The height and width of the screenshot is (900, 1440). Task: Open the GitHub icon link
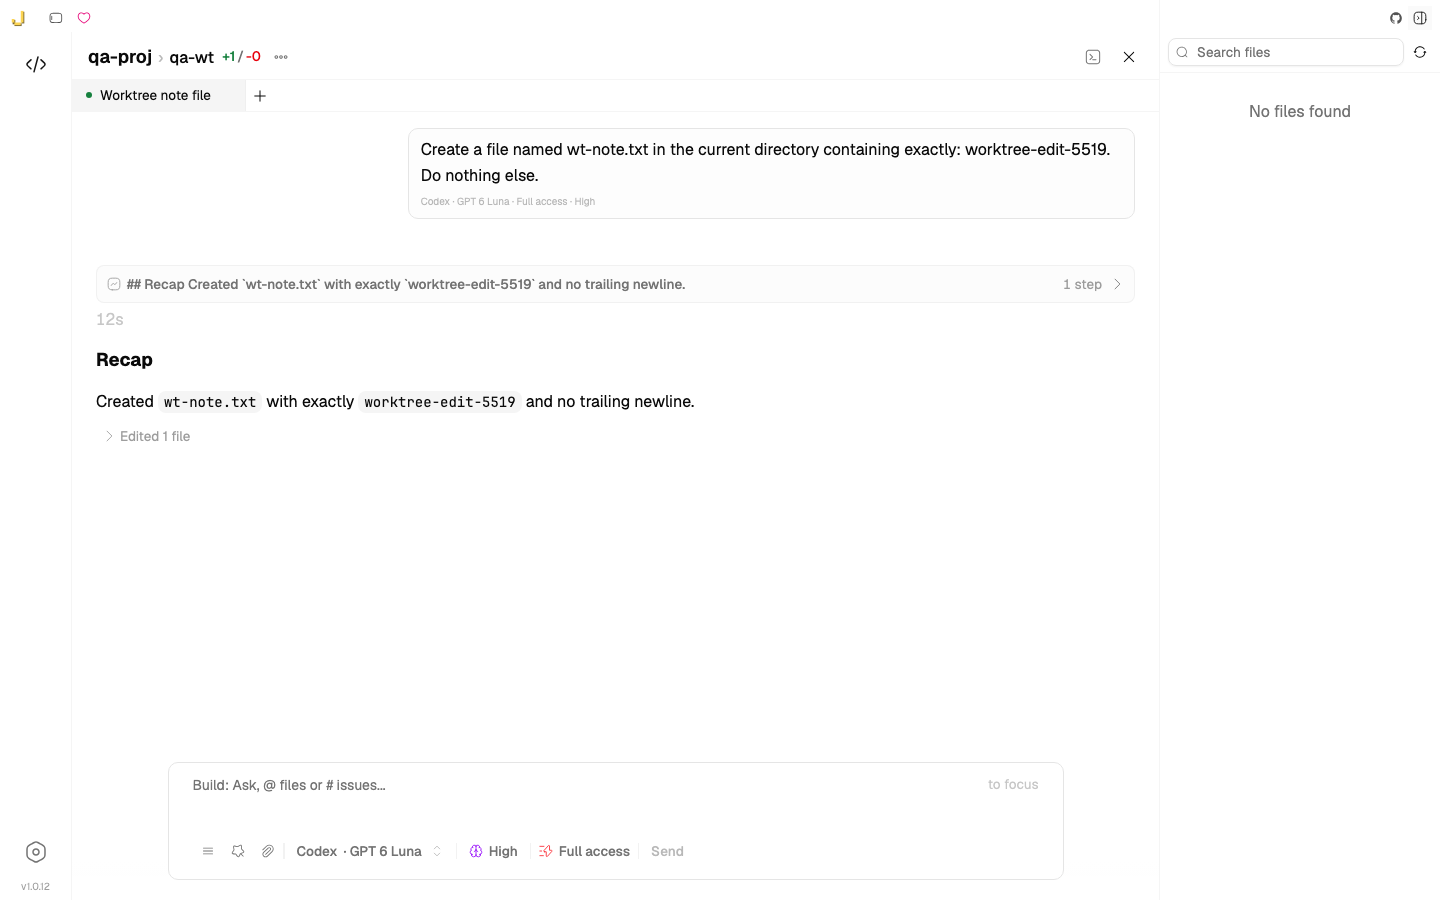[1396, 18]
